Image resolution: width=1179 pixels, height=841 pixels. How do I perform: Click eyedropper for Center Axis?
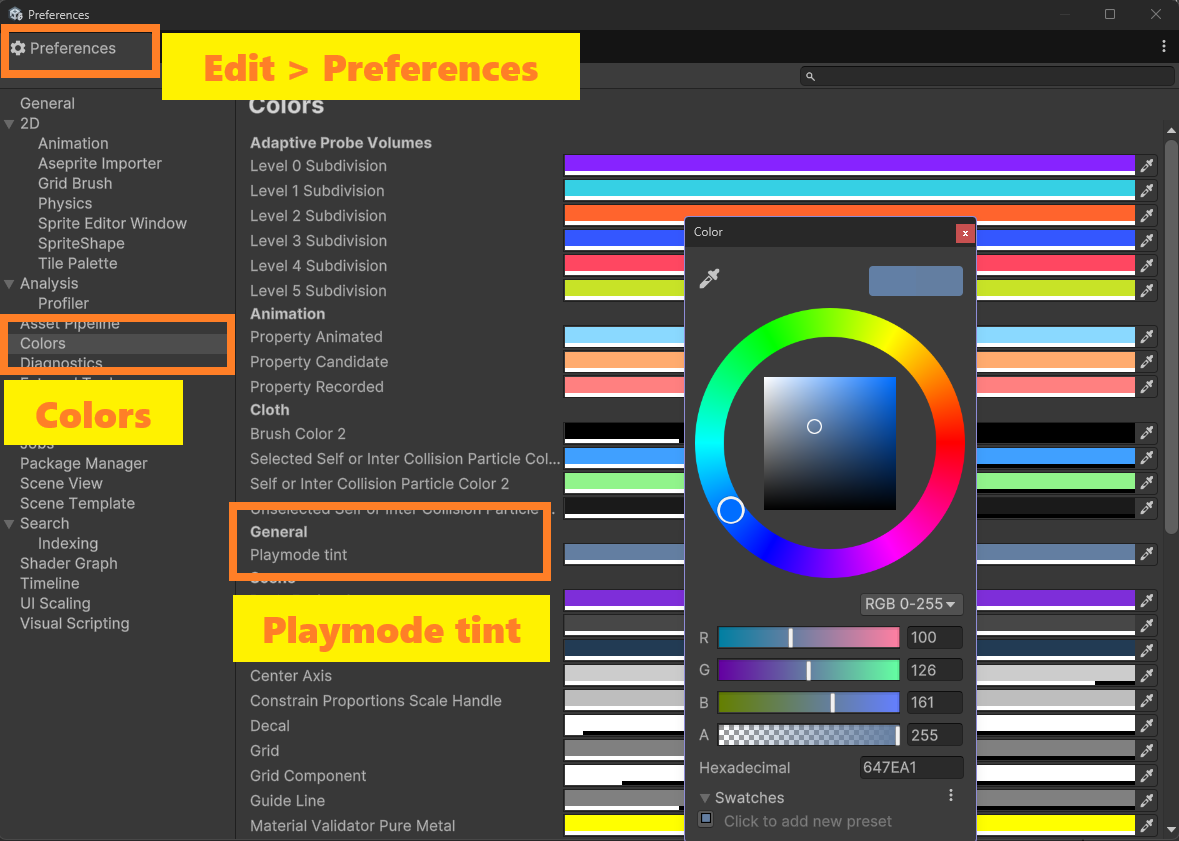pyautogui.click(x=1147, y=676)
